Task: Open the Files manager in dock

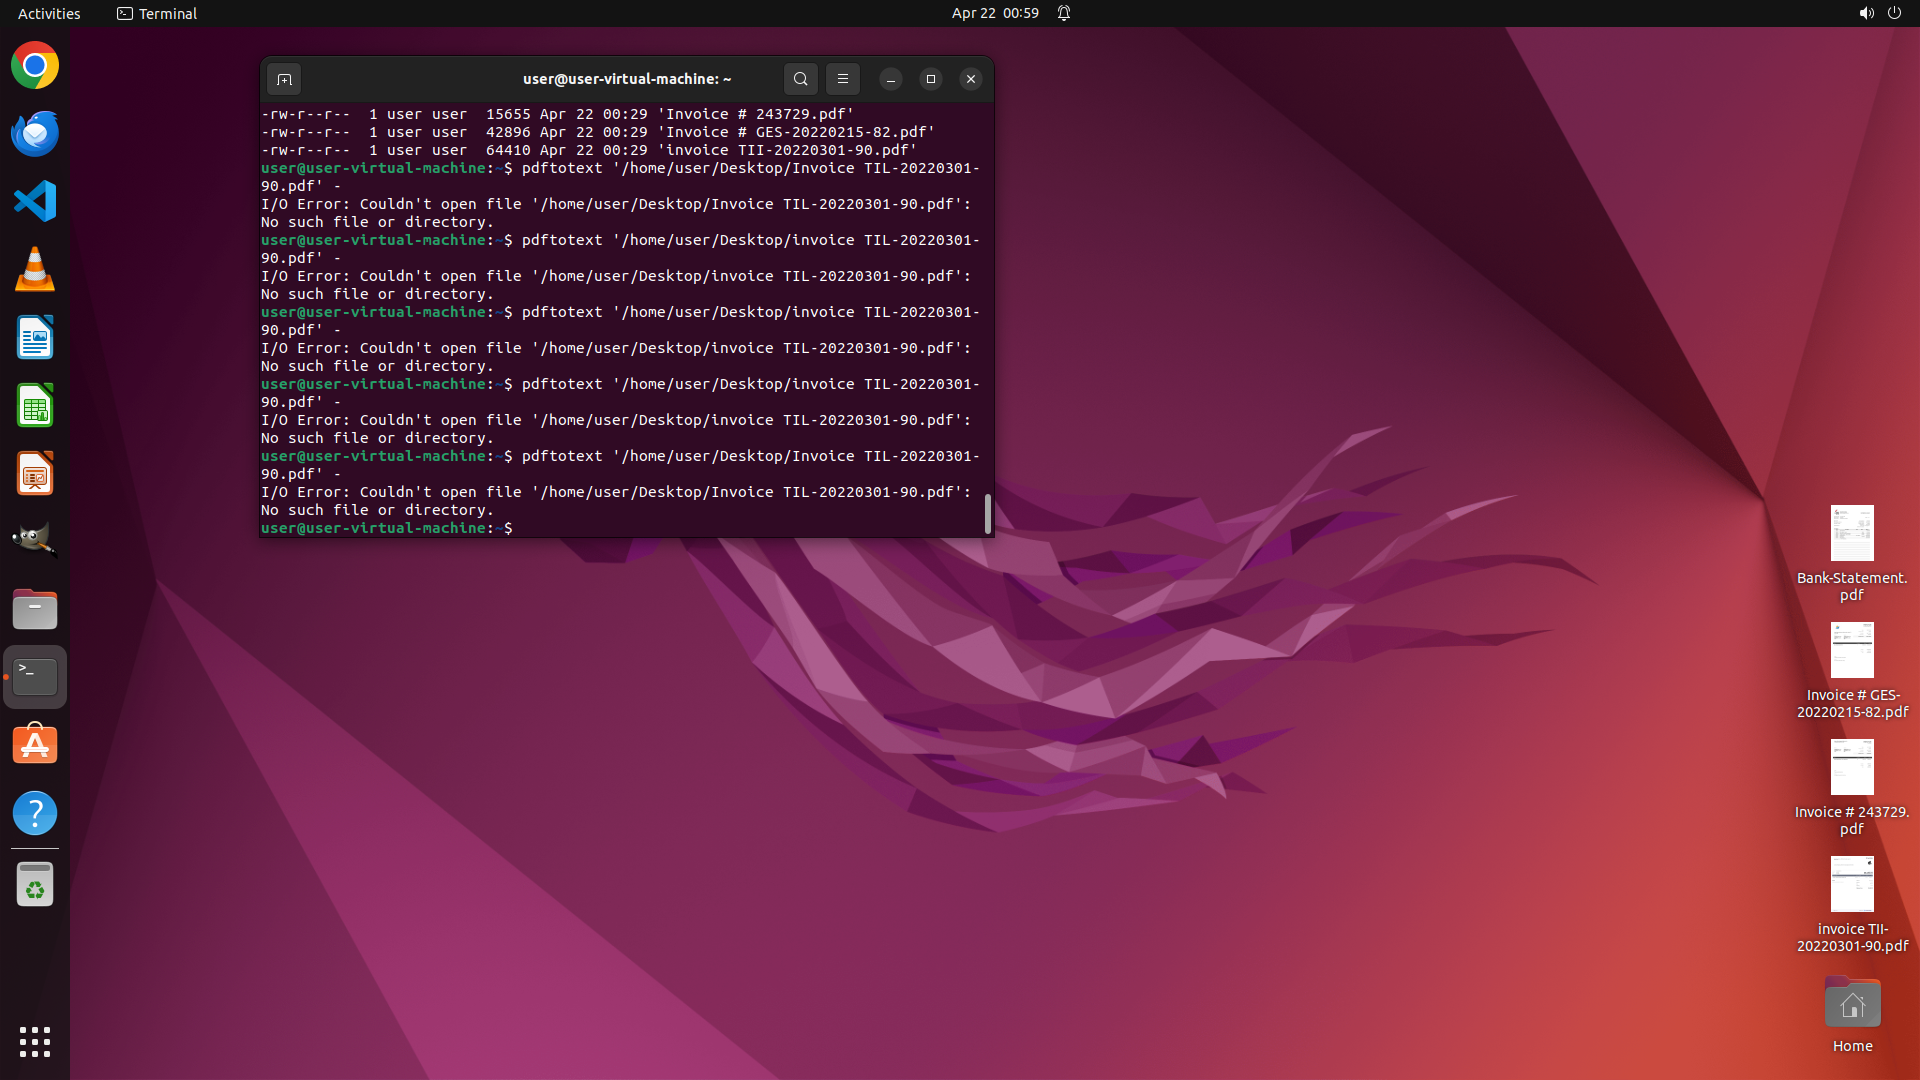Action: (x=35, y=609)
